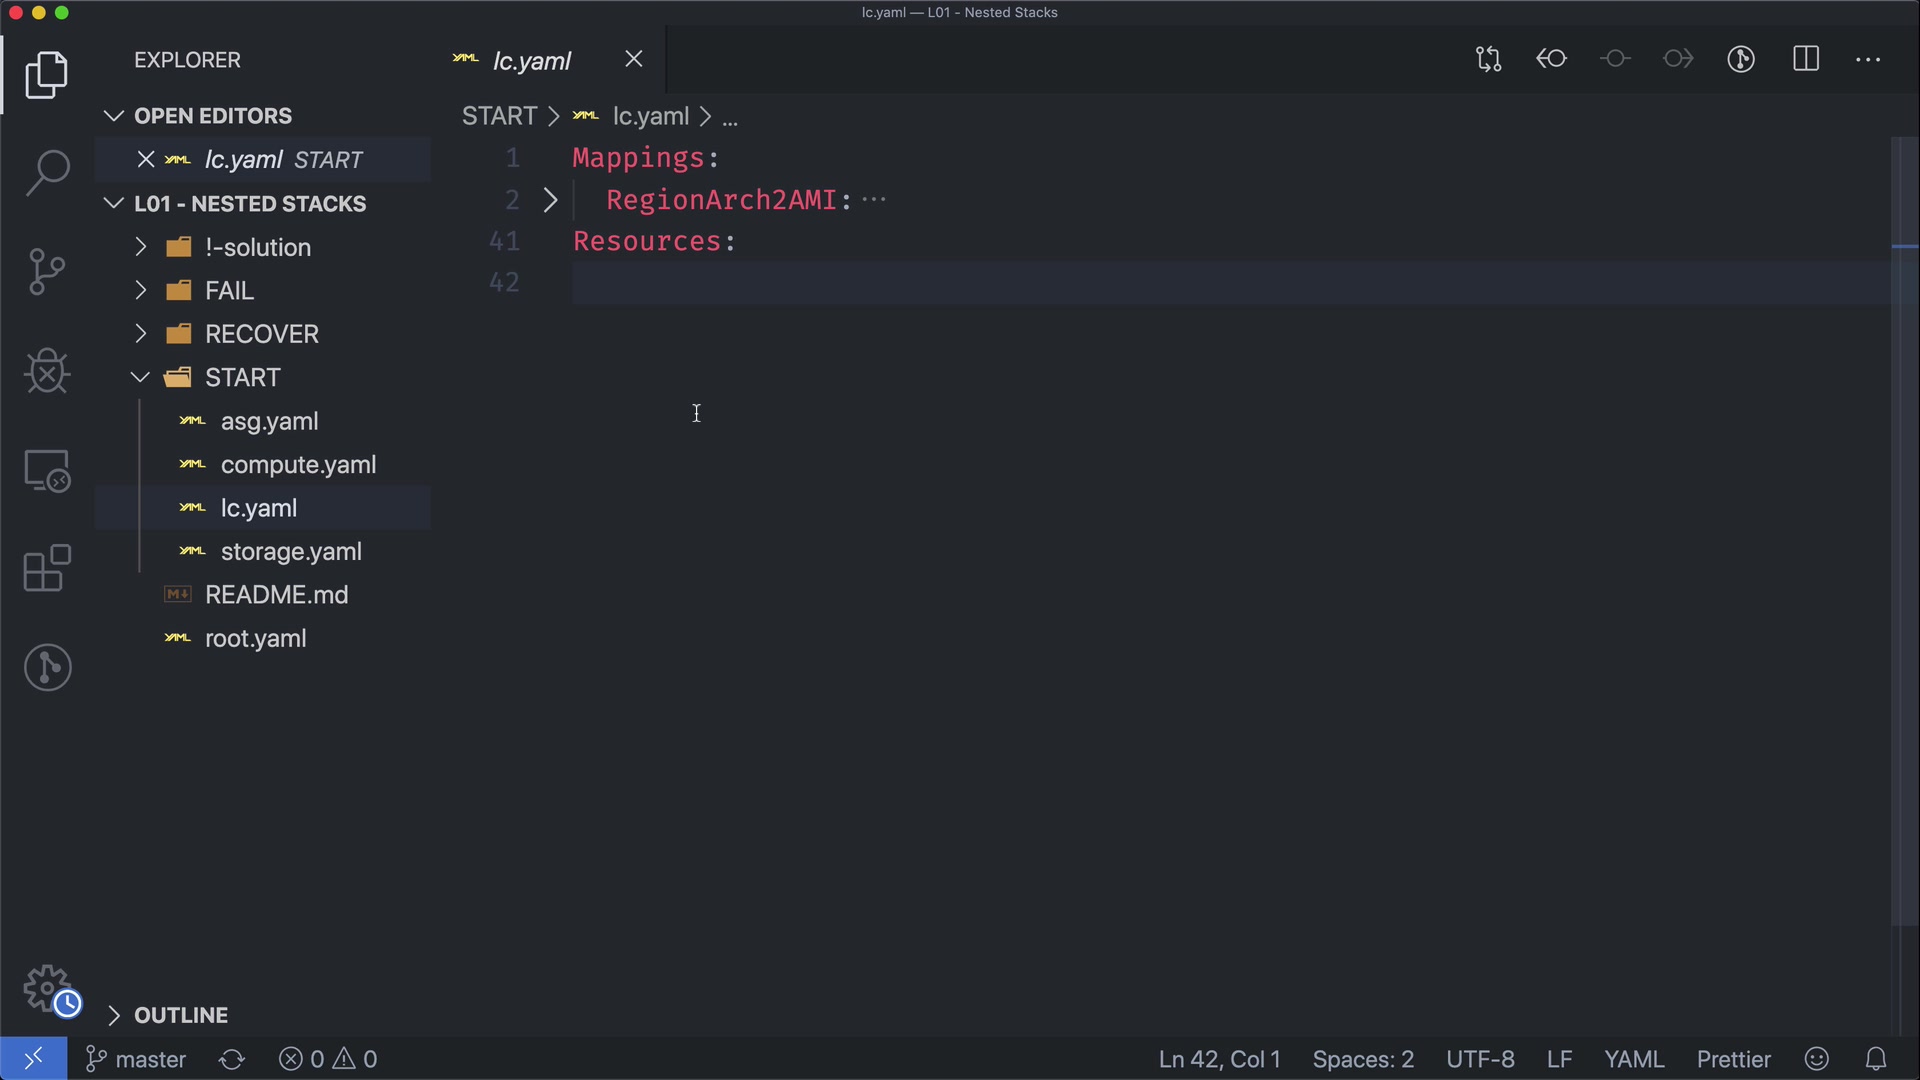
Task: Click the Spaces: 2 indentation setting
Action: point(1362,1059)
